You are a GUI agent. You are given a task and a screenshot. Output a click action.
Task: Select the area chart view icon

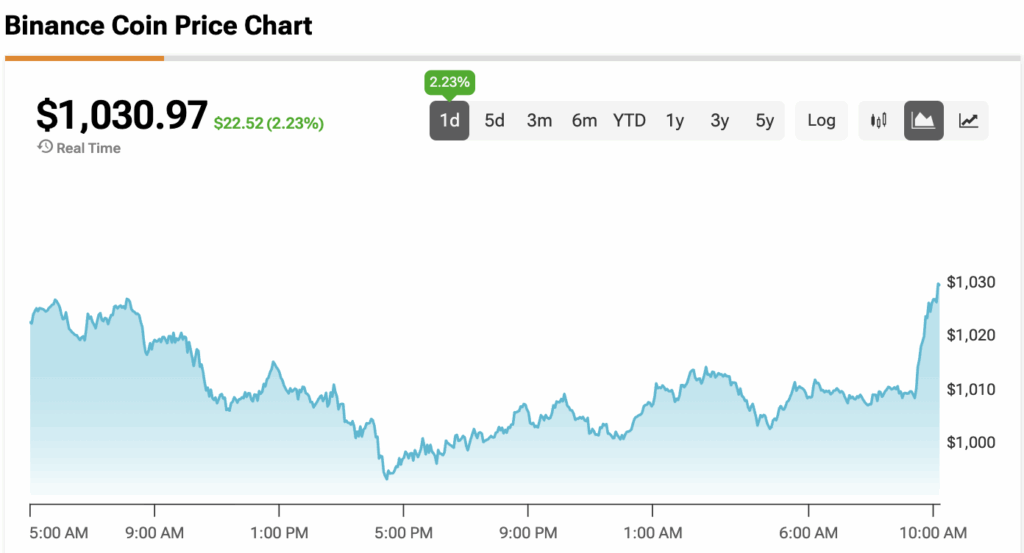pos(924,121)
